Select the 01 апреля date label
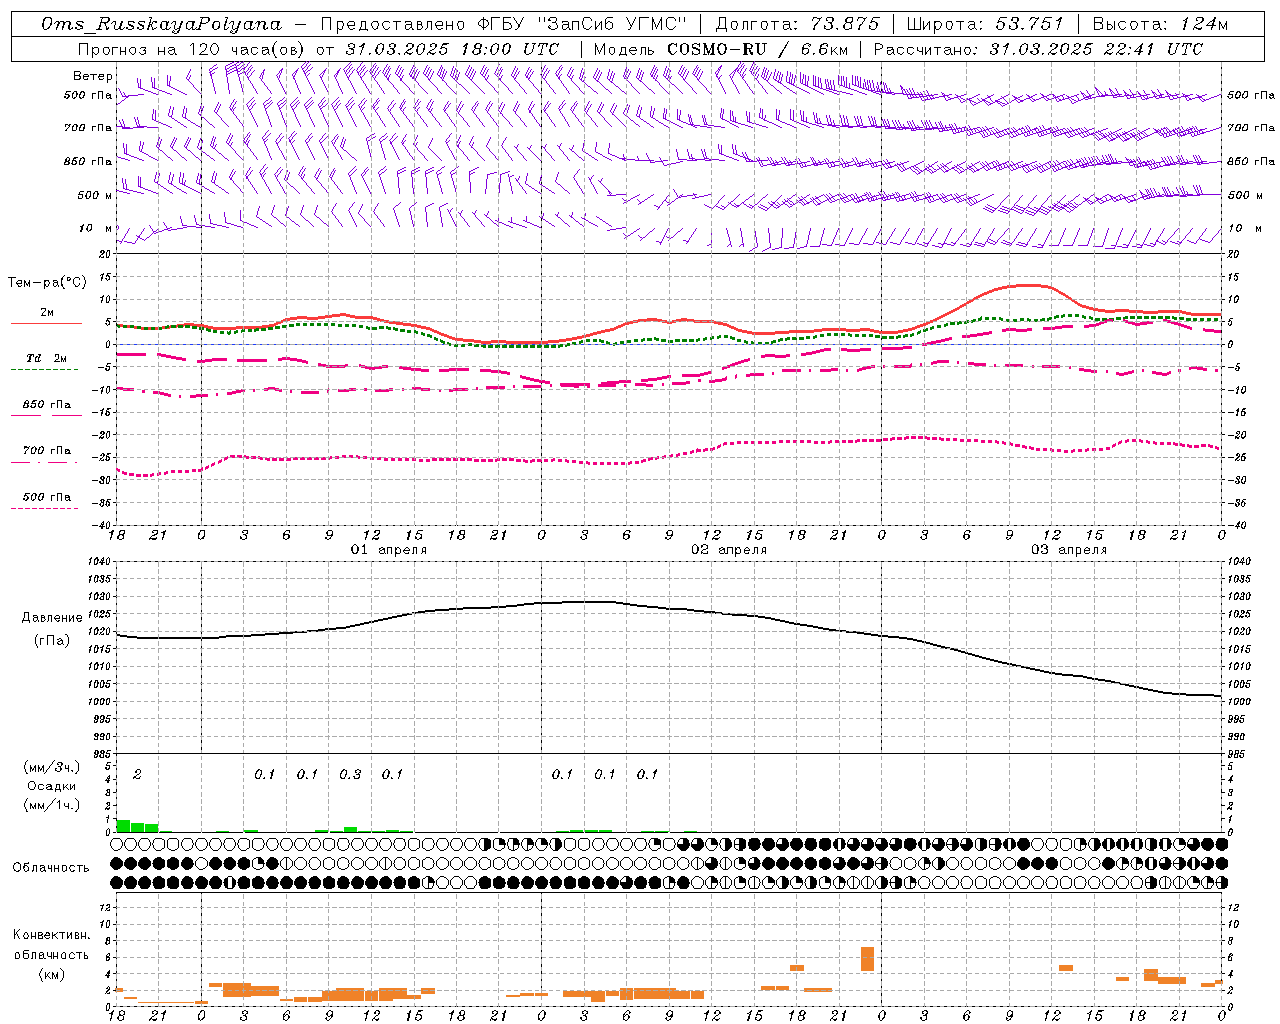Viewport: 1280px width, 1024px height. (389, 550)
